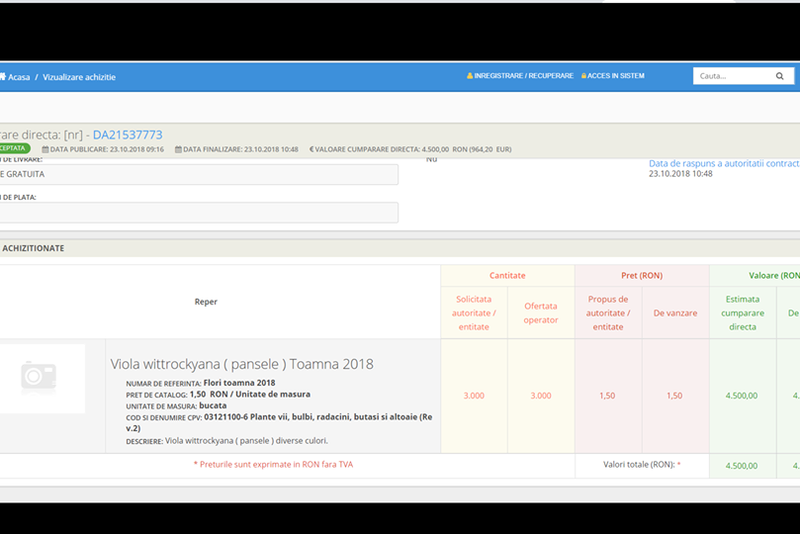Open the DA21537773 acquisition code link
This screenshot has width=800, height=534.
pos(127,135)
